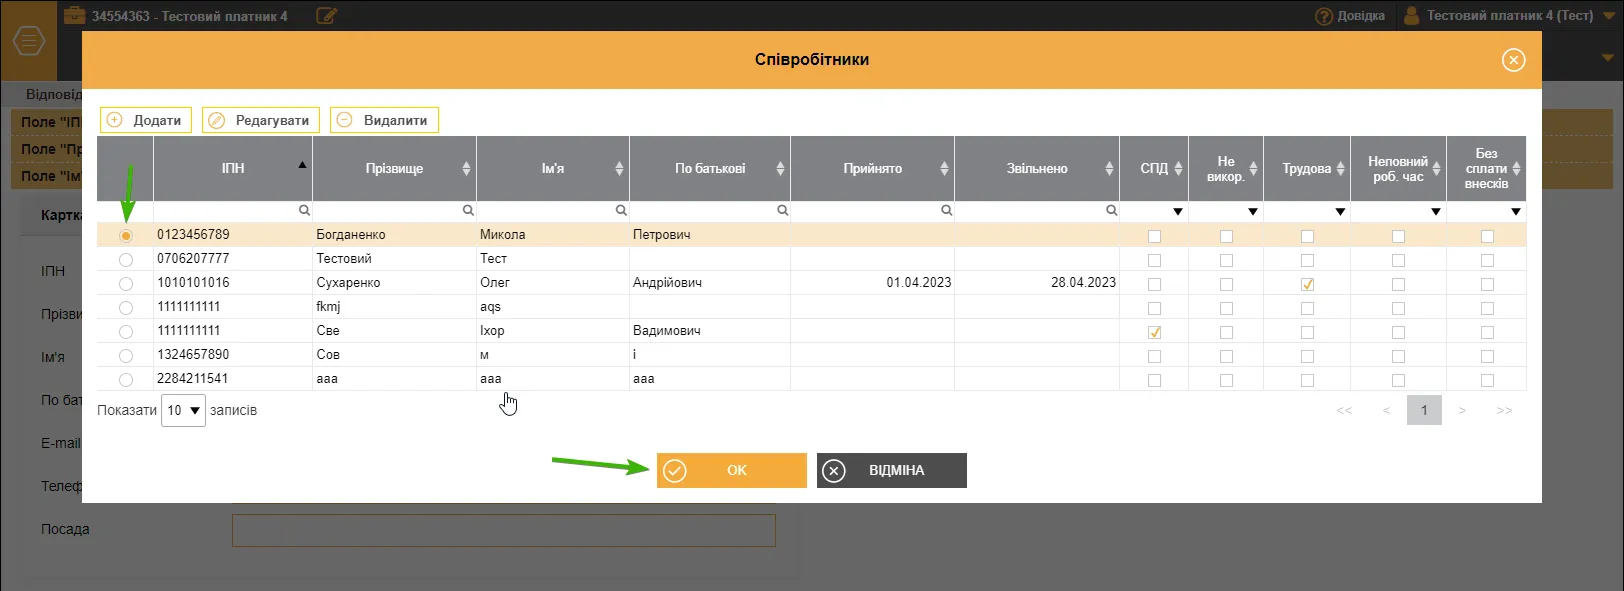Sort by Неповний роб. час column

(x=1436, y=169)
